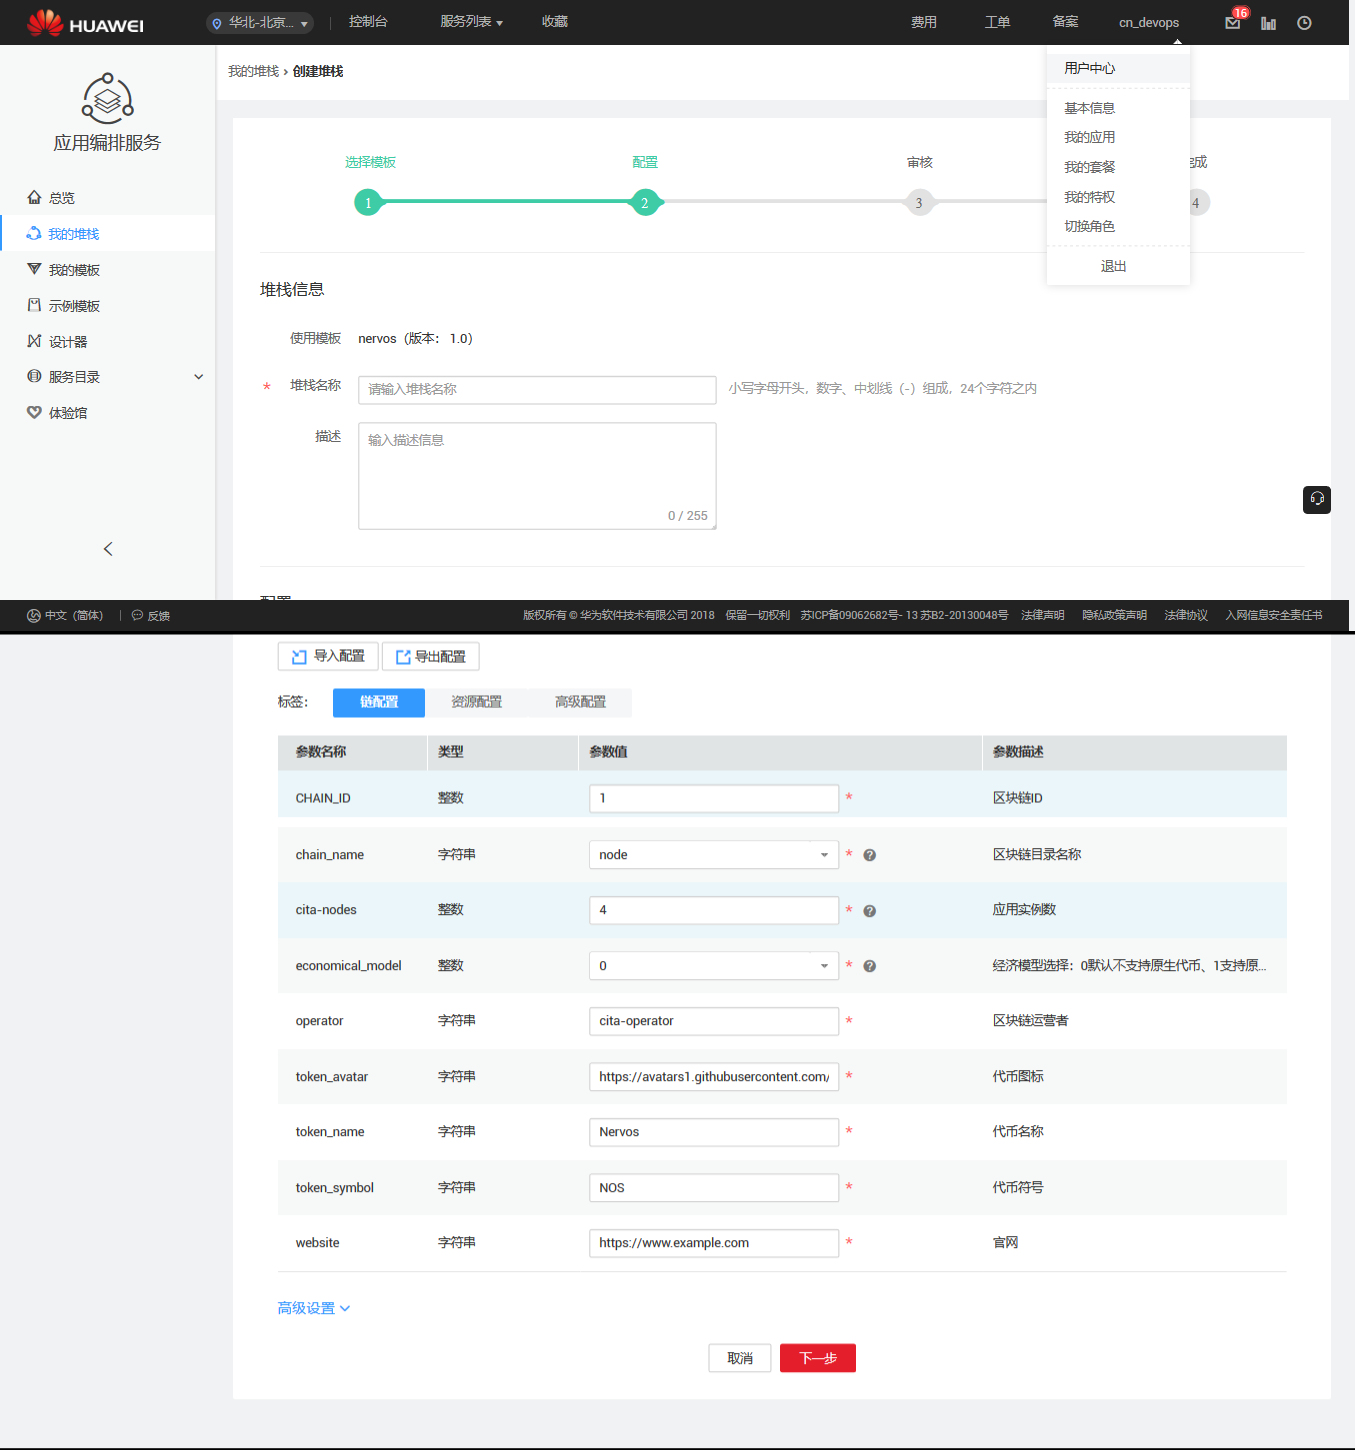This screenshot has width=1355, height=1450.
Task: Select the 链配置 tab
Action: click(379, 702)
